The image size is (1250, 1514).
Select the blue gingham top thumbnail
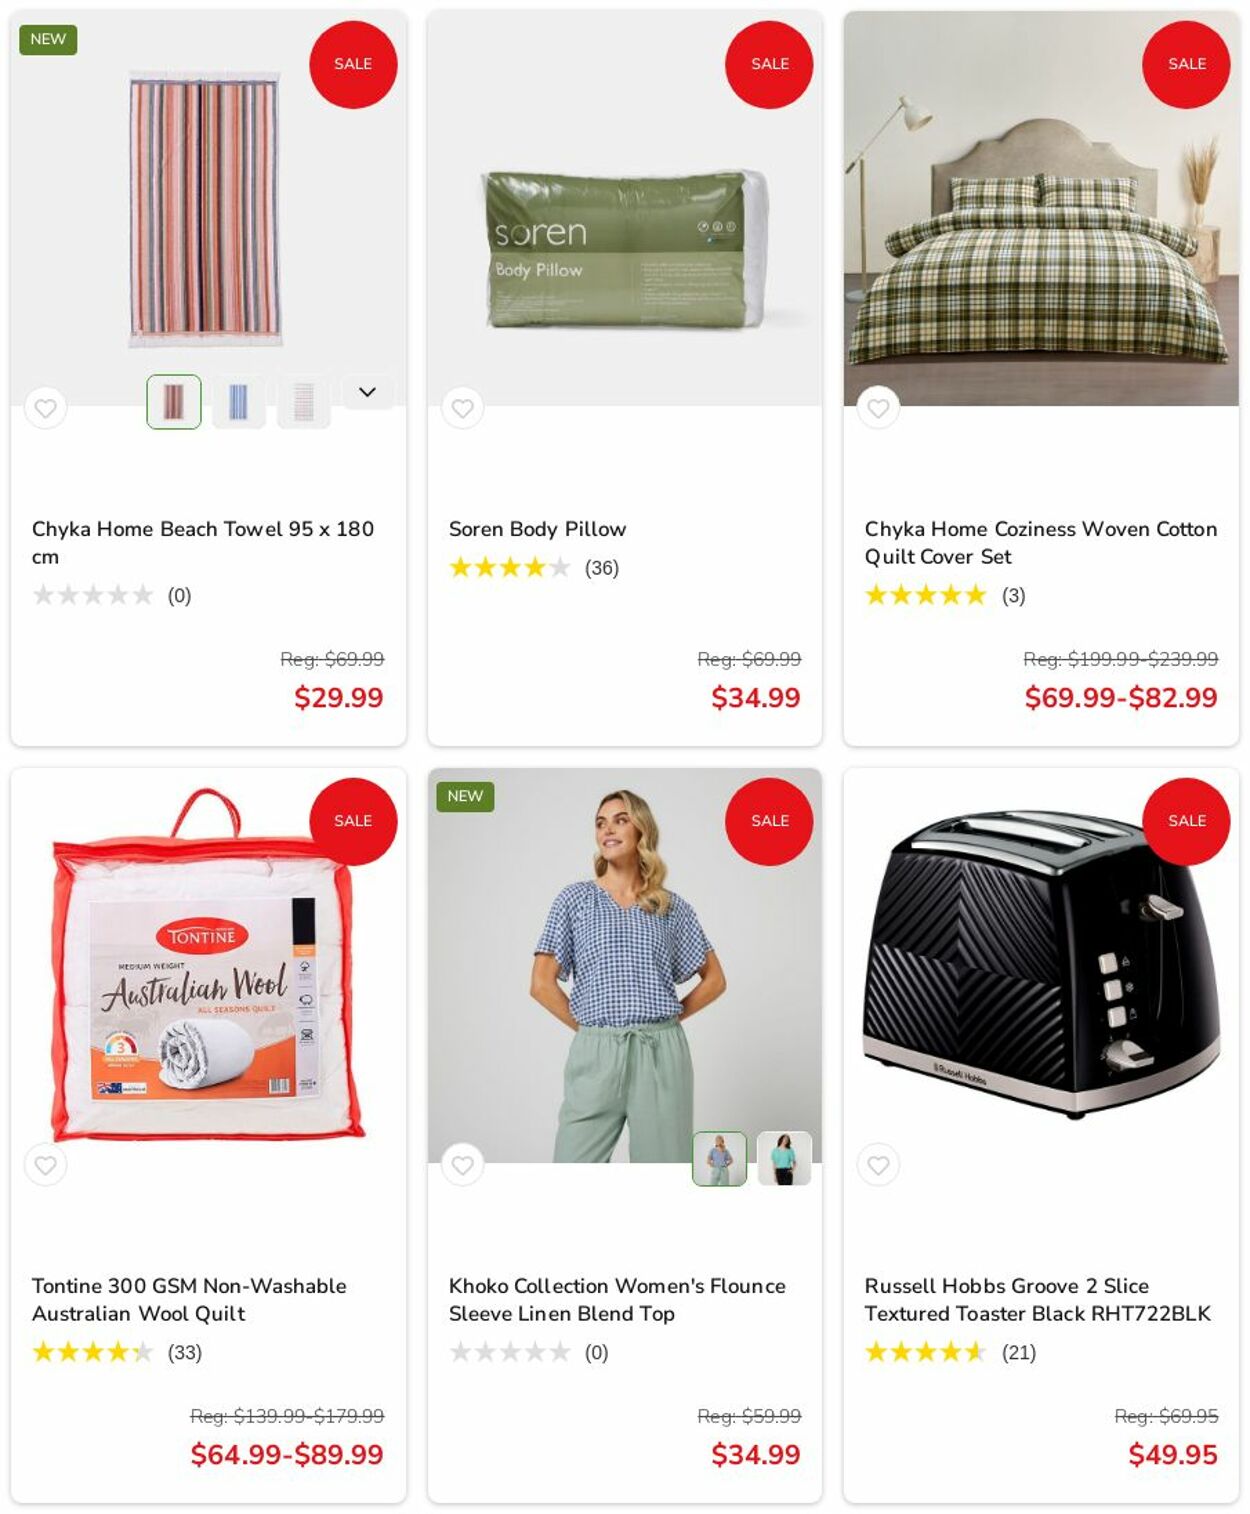pyautogui.click(x=720, y=1159)
